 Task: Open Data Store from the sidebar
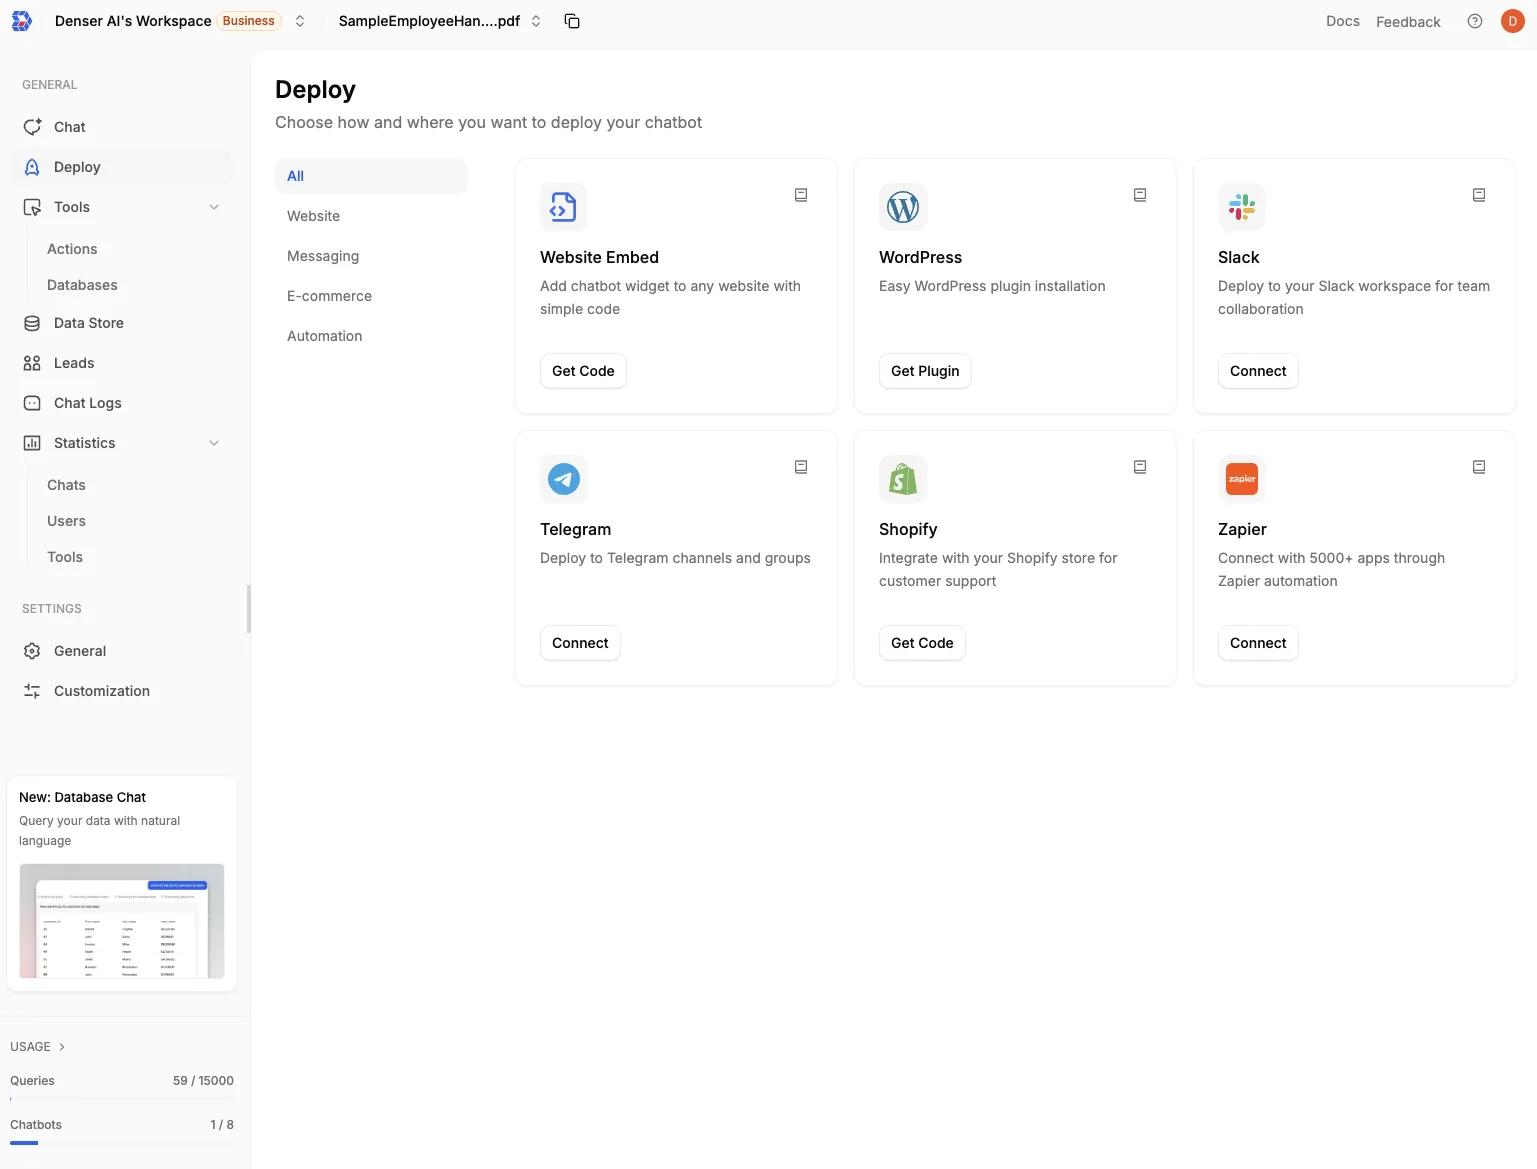88,322
